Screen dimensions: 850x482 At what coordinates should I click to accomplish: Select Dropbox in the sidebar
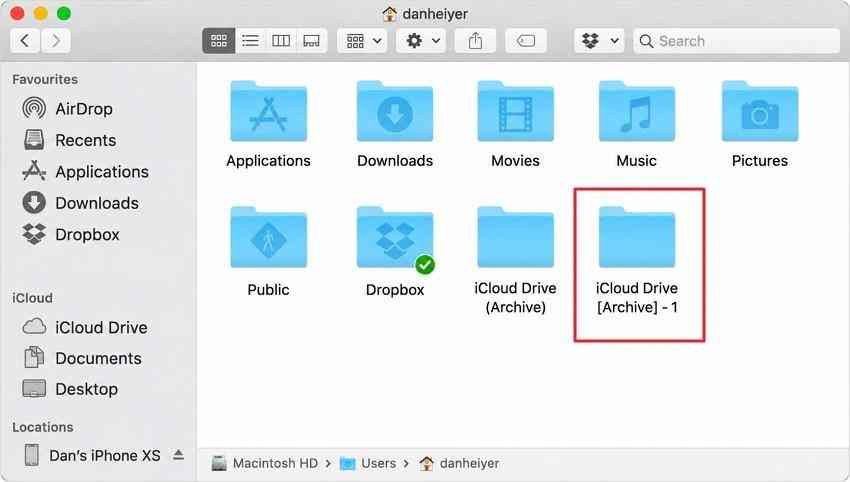coord(70,234)
